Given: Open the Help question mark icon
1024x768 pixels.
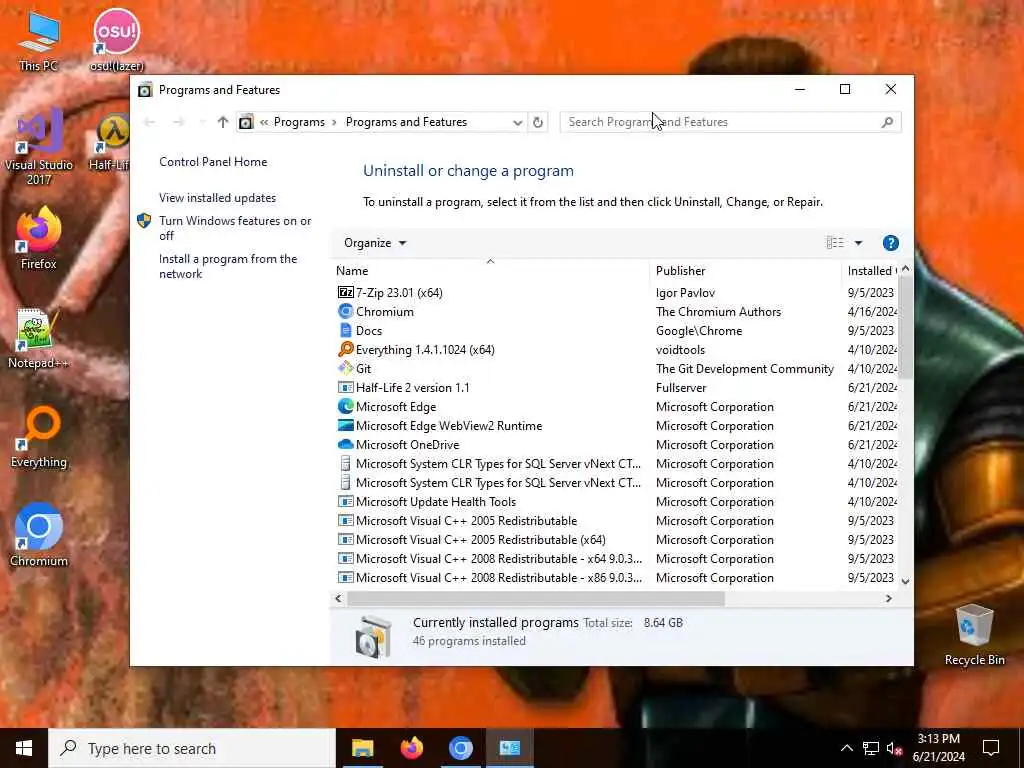Looking at the screenshot, I should [x=890, y=243].
